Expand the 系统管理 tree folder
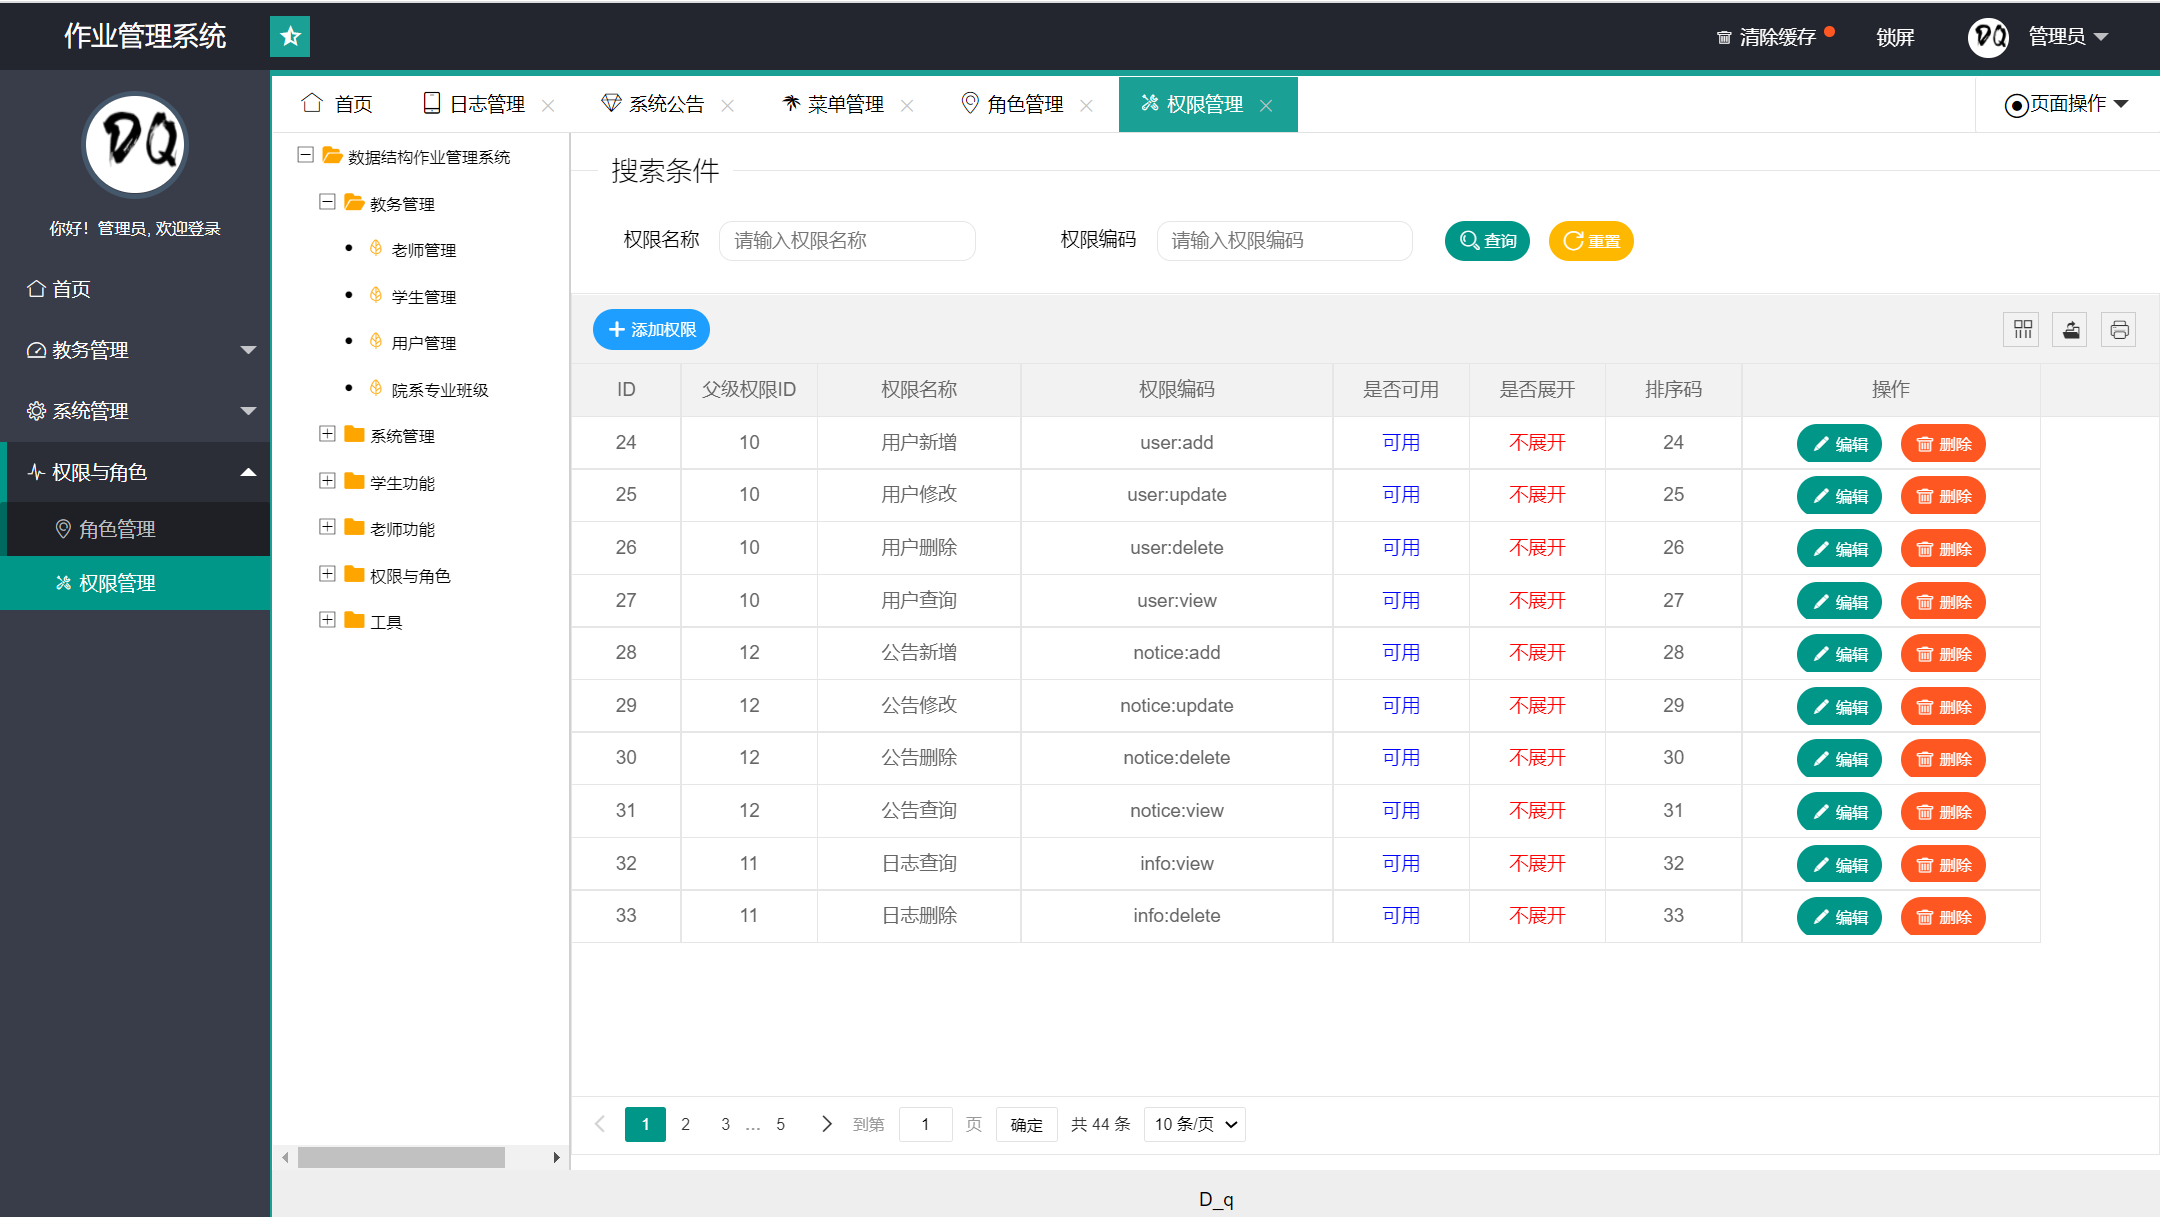This screenshot has width=2160, height=1217. coord(327,434)
